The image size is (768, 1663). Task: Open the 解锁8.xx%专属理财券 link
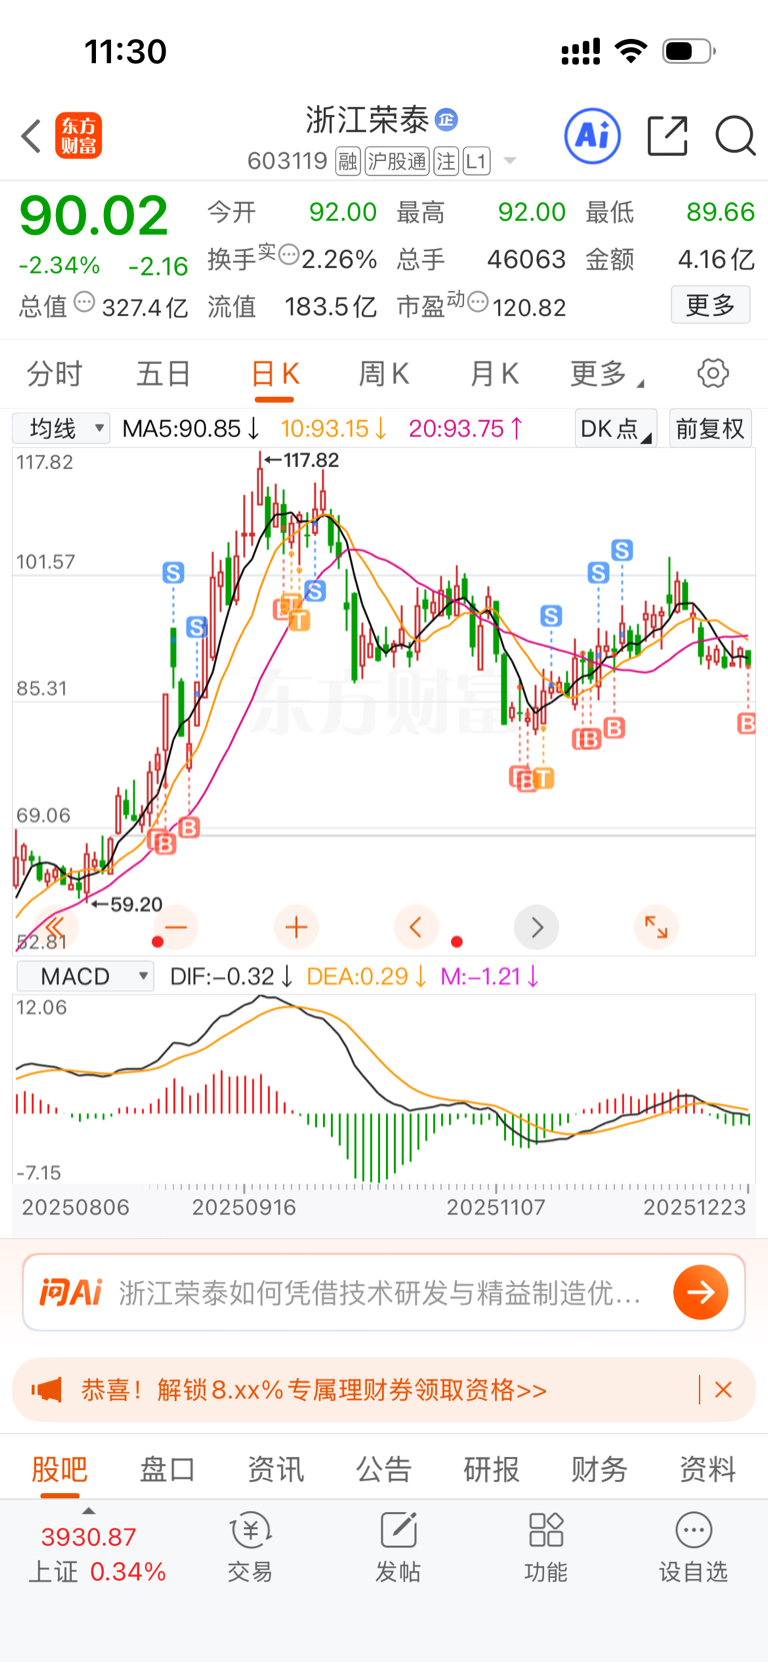[x=314, y=1389]
